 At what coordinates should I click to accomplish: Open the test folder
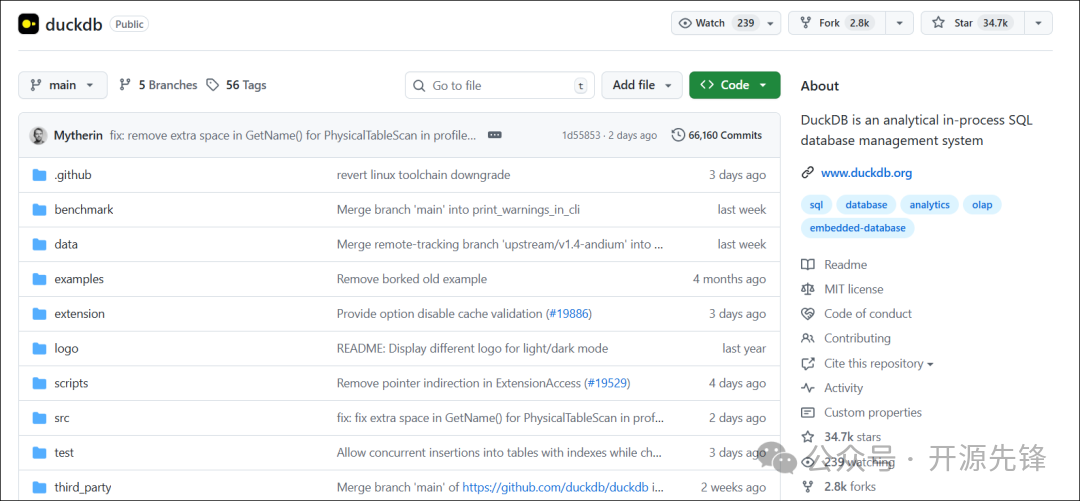pos(64,453)
